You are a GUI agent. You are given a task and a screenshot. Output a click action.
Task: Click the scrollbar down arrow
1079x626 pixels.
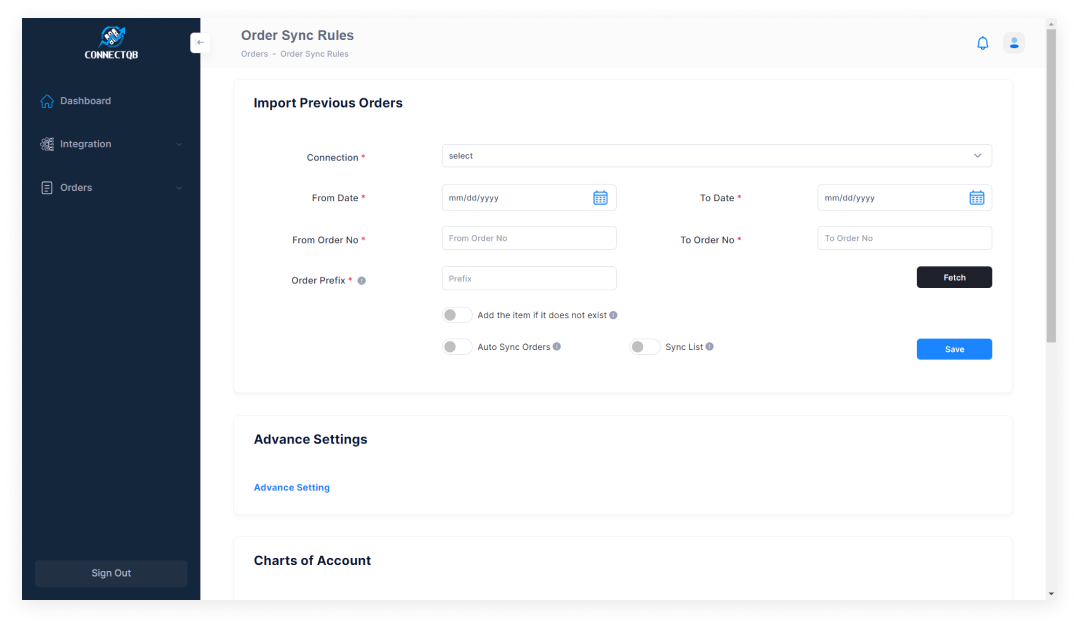click(1051, 594)
